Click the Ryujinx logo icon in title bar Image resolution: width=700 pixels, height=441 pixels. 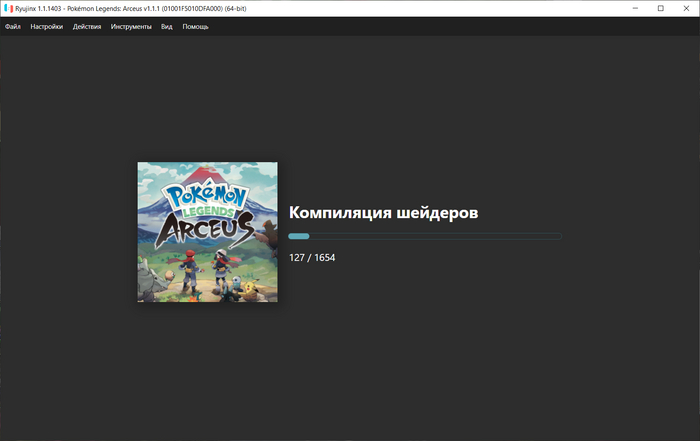[8, 8]
